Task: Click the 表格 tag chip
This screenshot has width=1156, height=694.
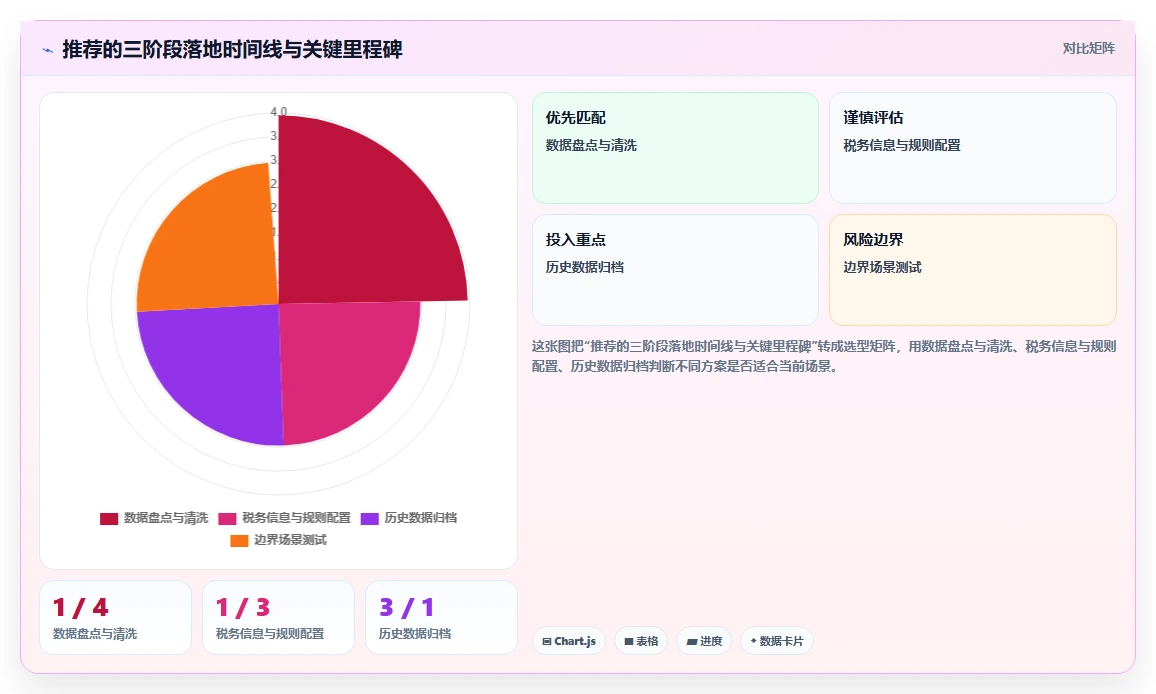Action: (641, 641)
